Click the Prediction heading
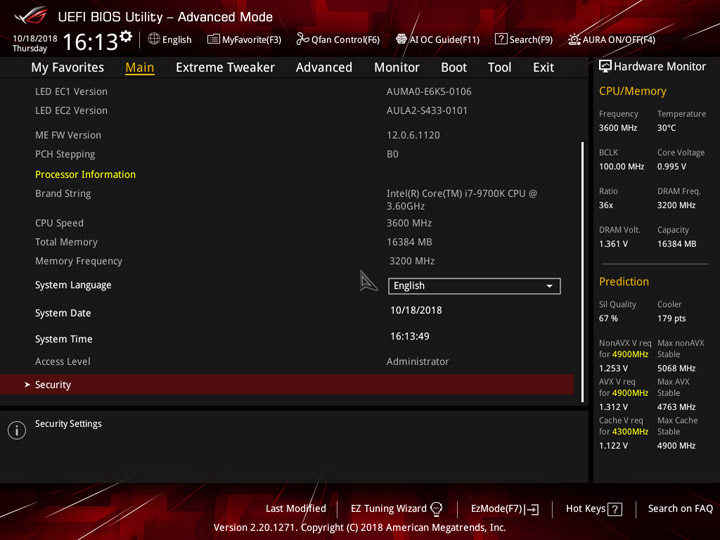This screenshot has height=540, width=720. coord(624,281)
